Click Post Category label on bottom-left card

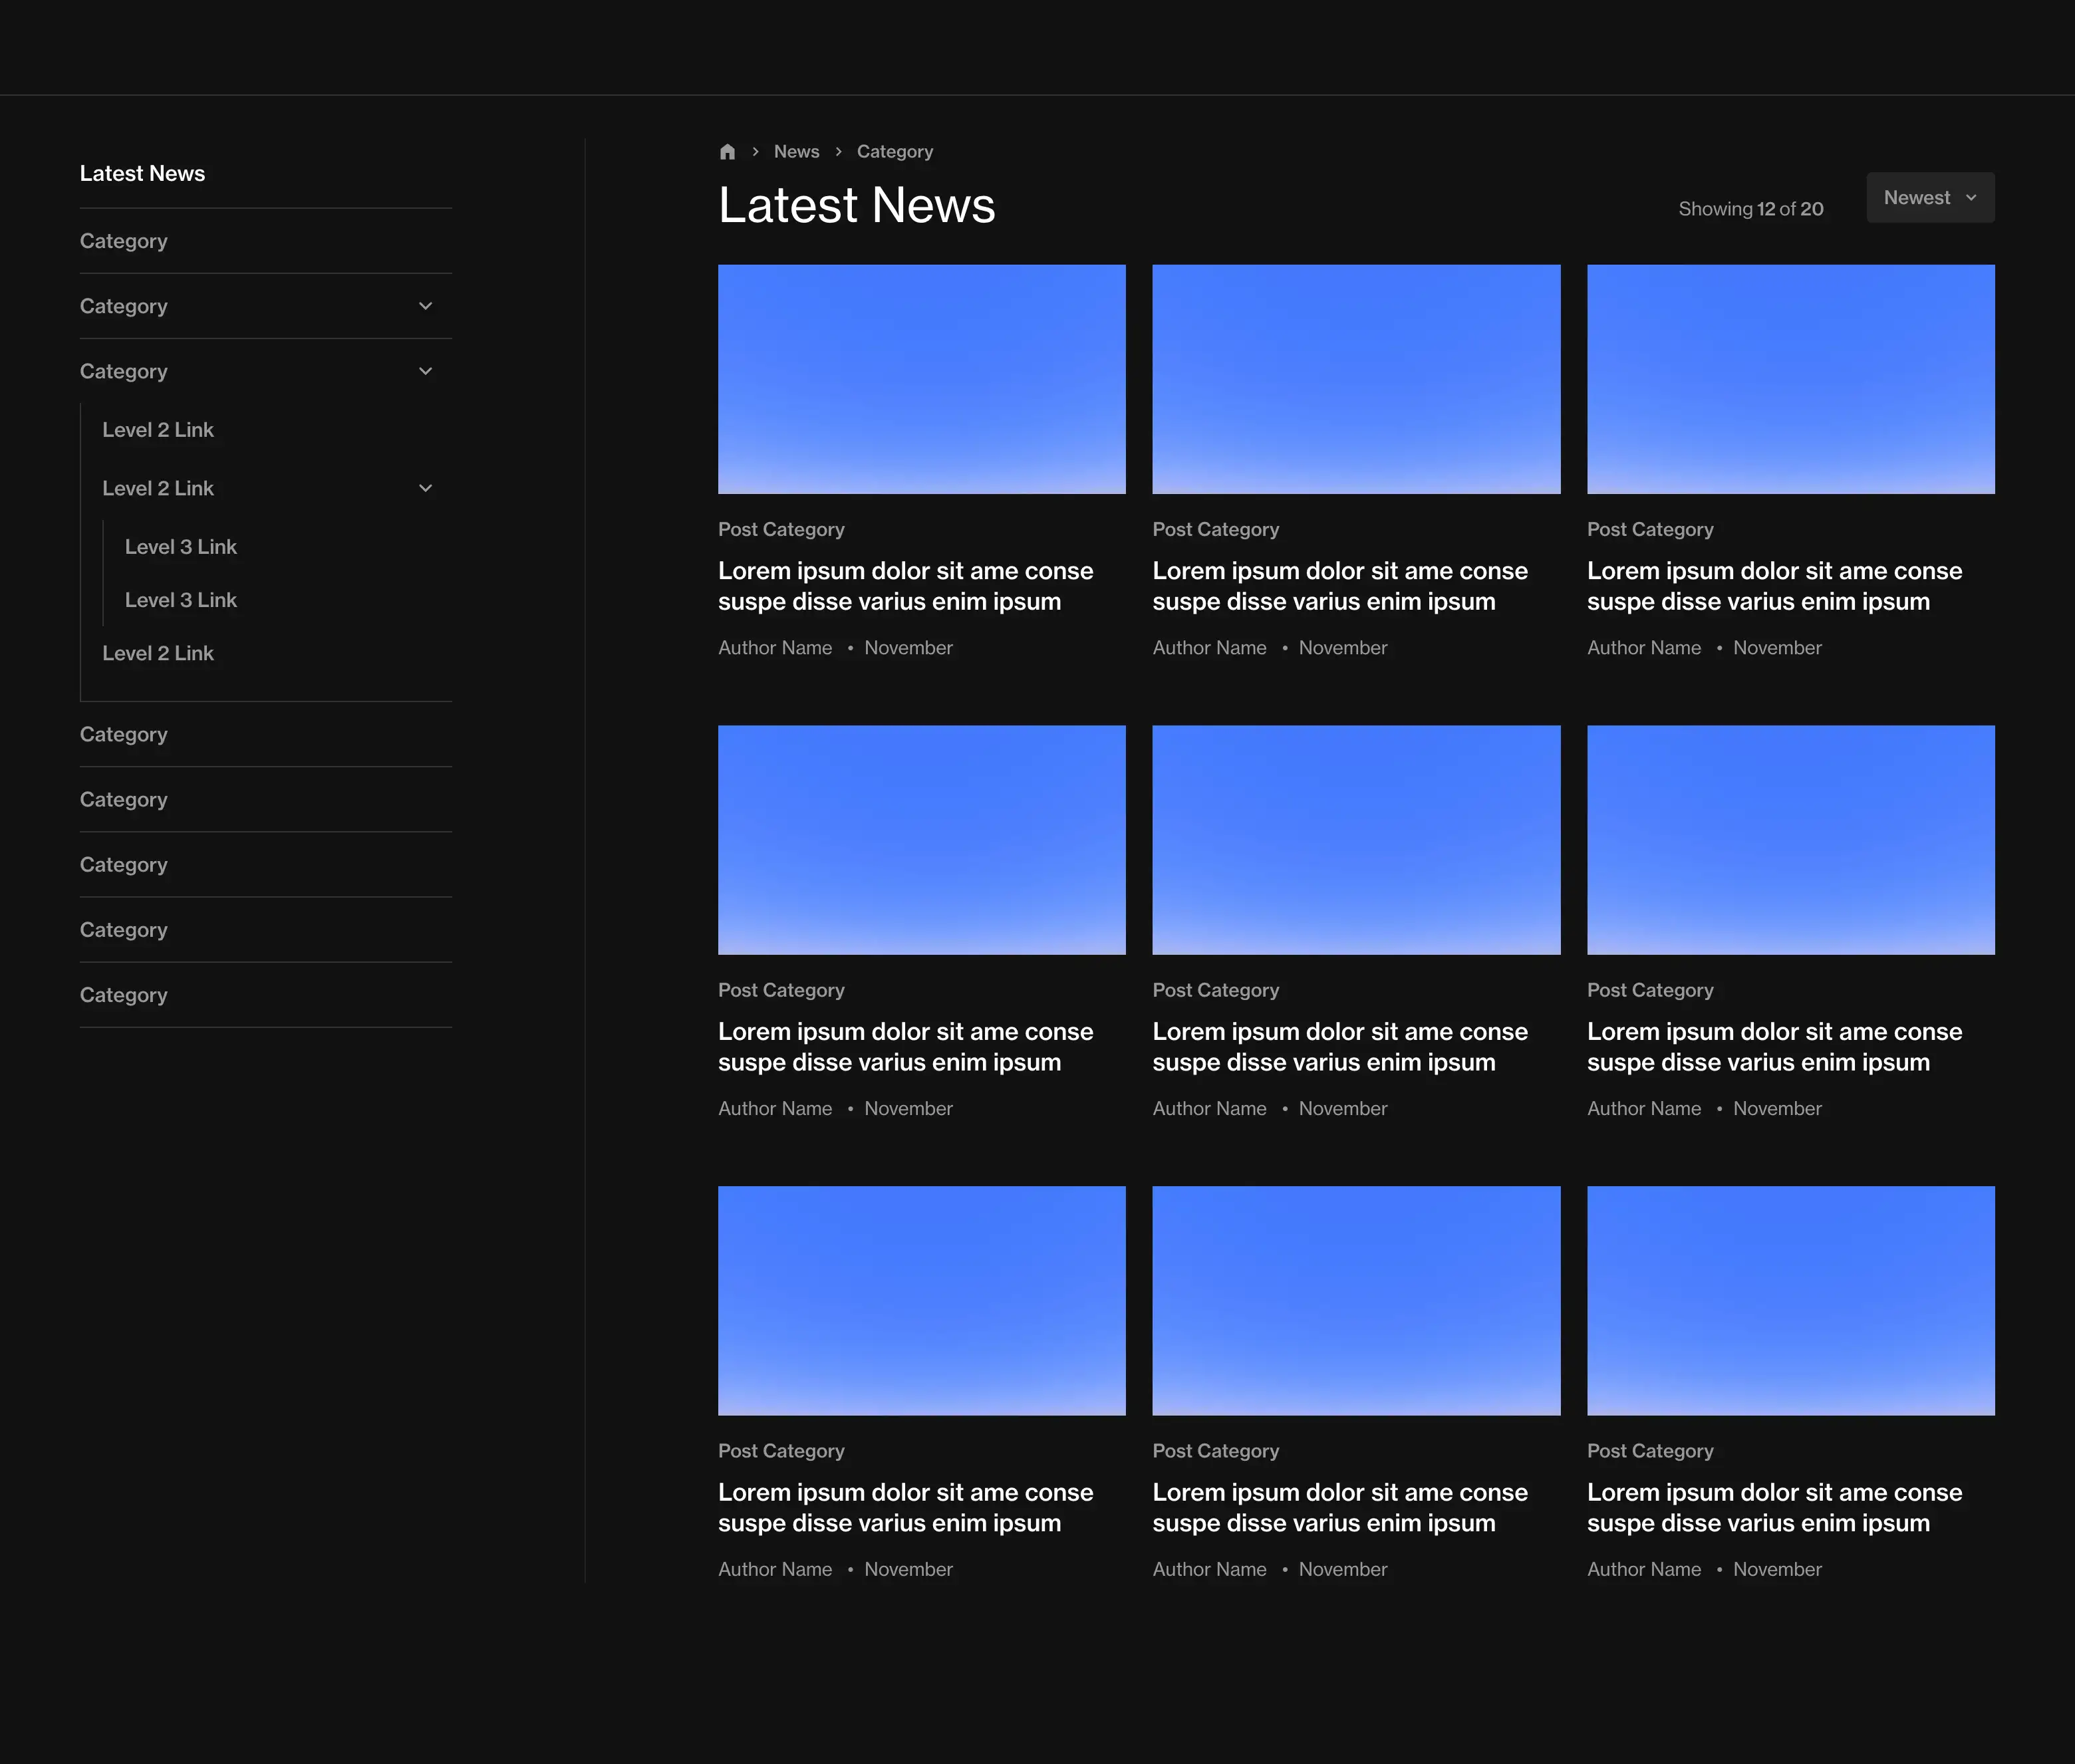[781, 1451]
